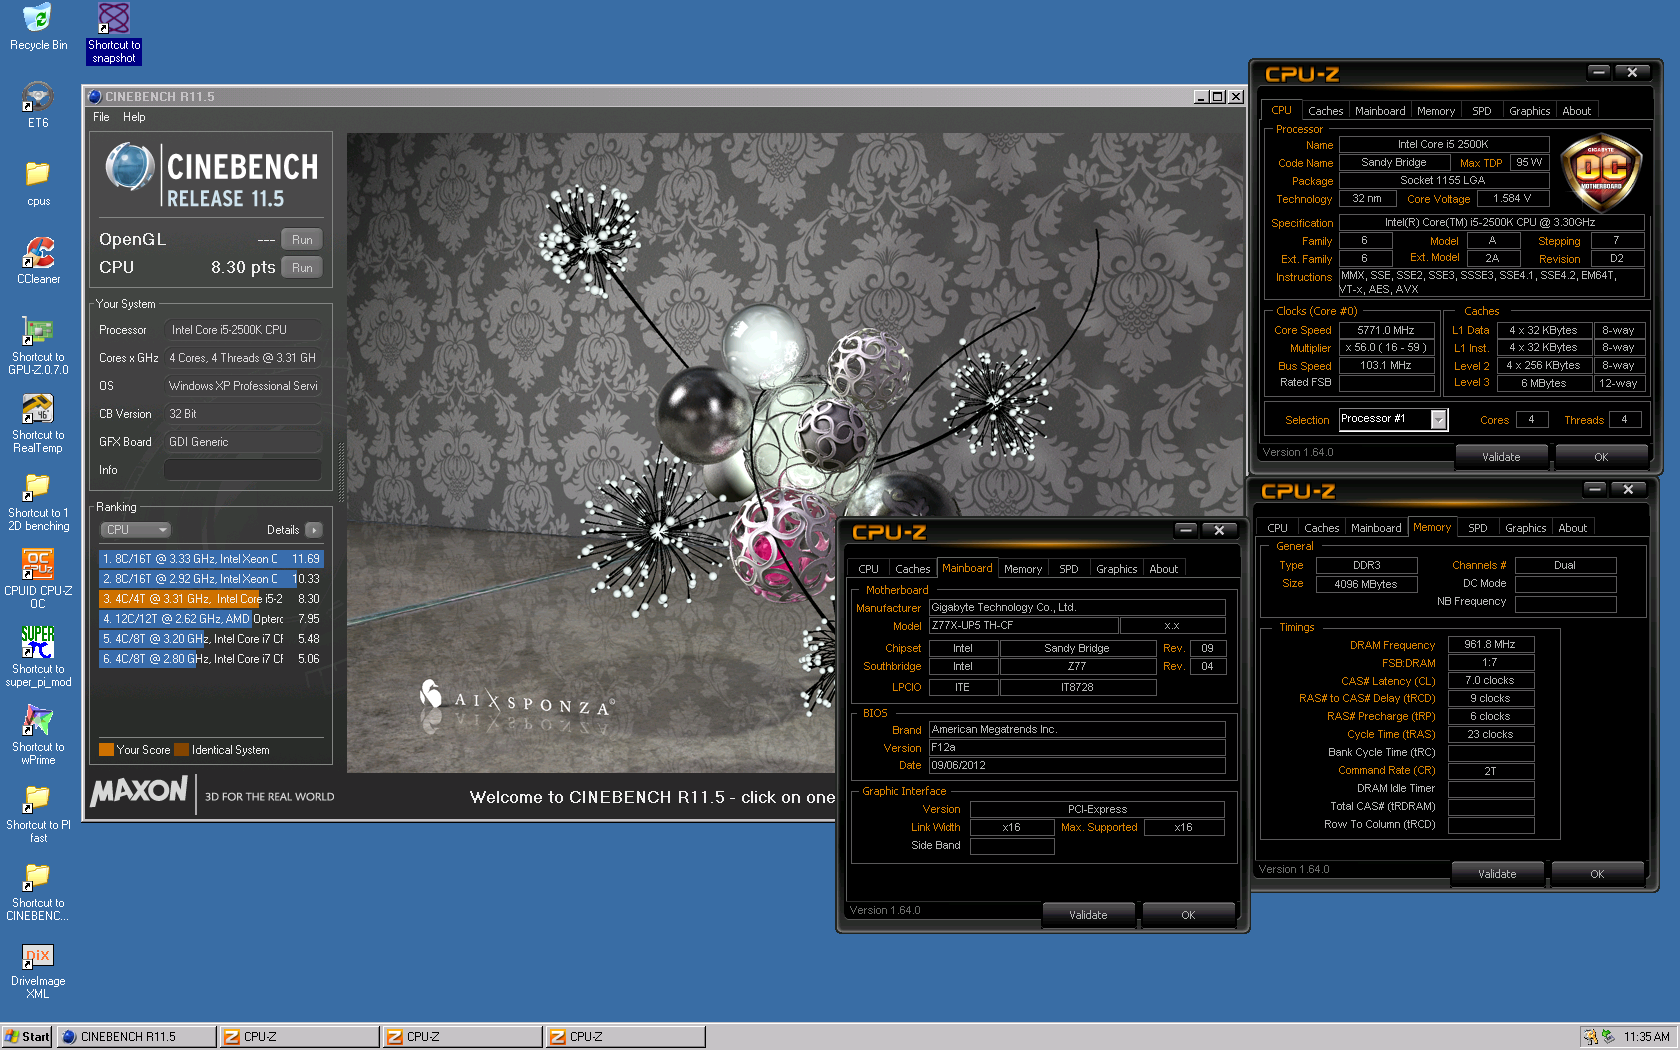The image size is (1680, 1050).
Task: Run the OpenGL benchmark
Action: click(x=302, y=240)
